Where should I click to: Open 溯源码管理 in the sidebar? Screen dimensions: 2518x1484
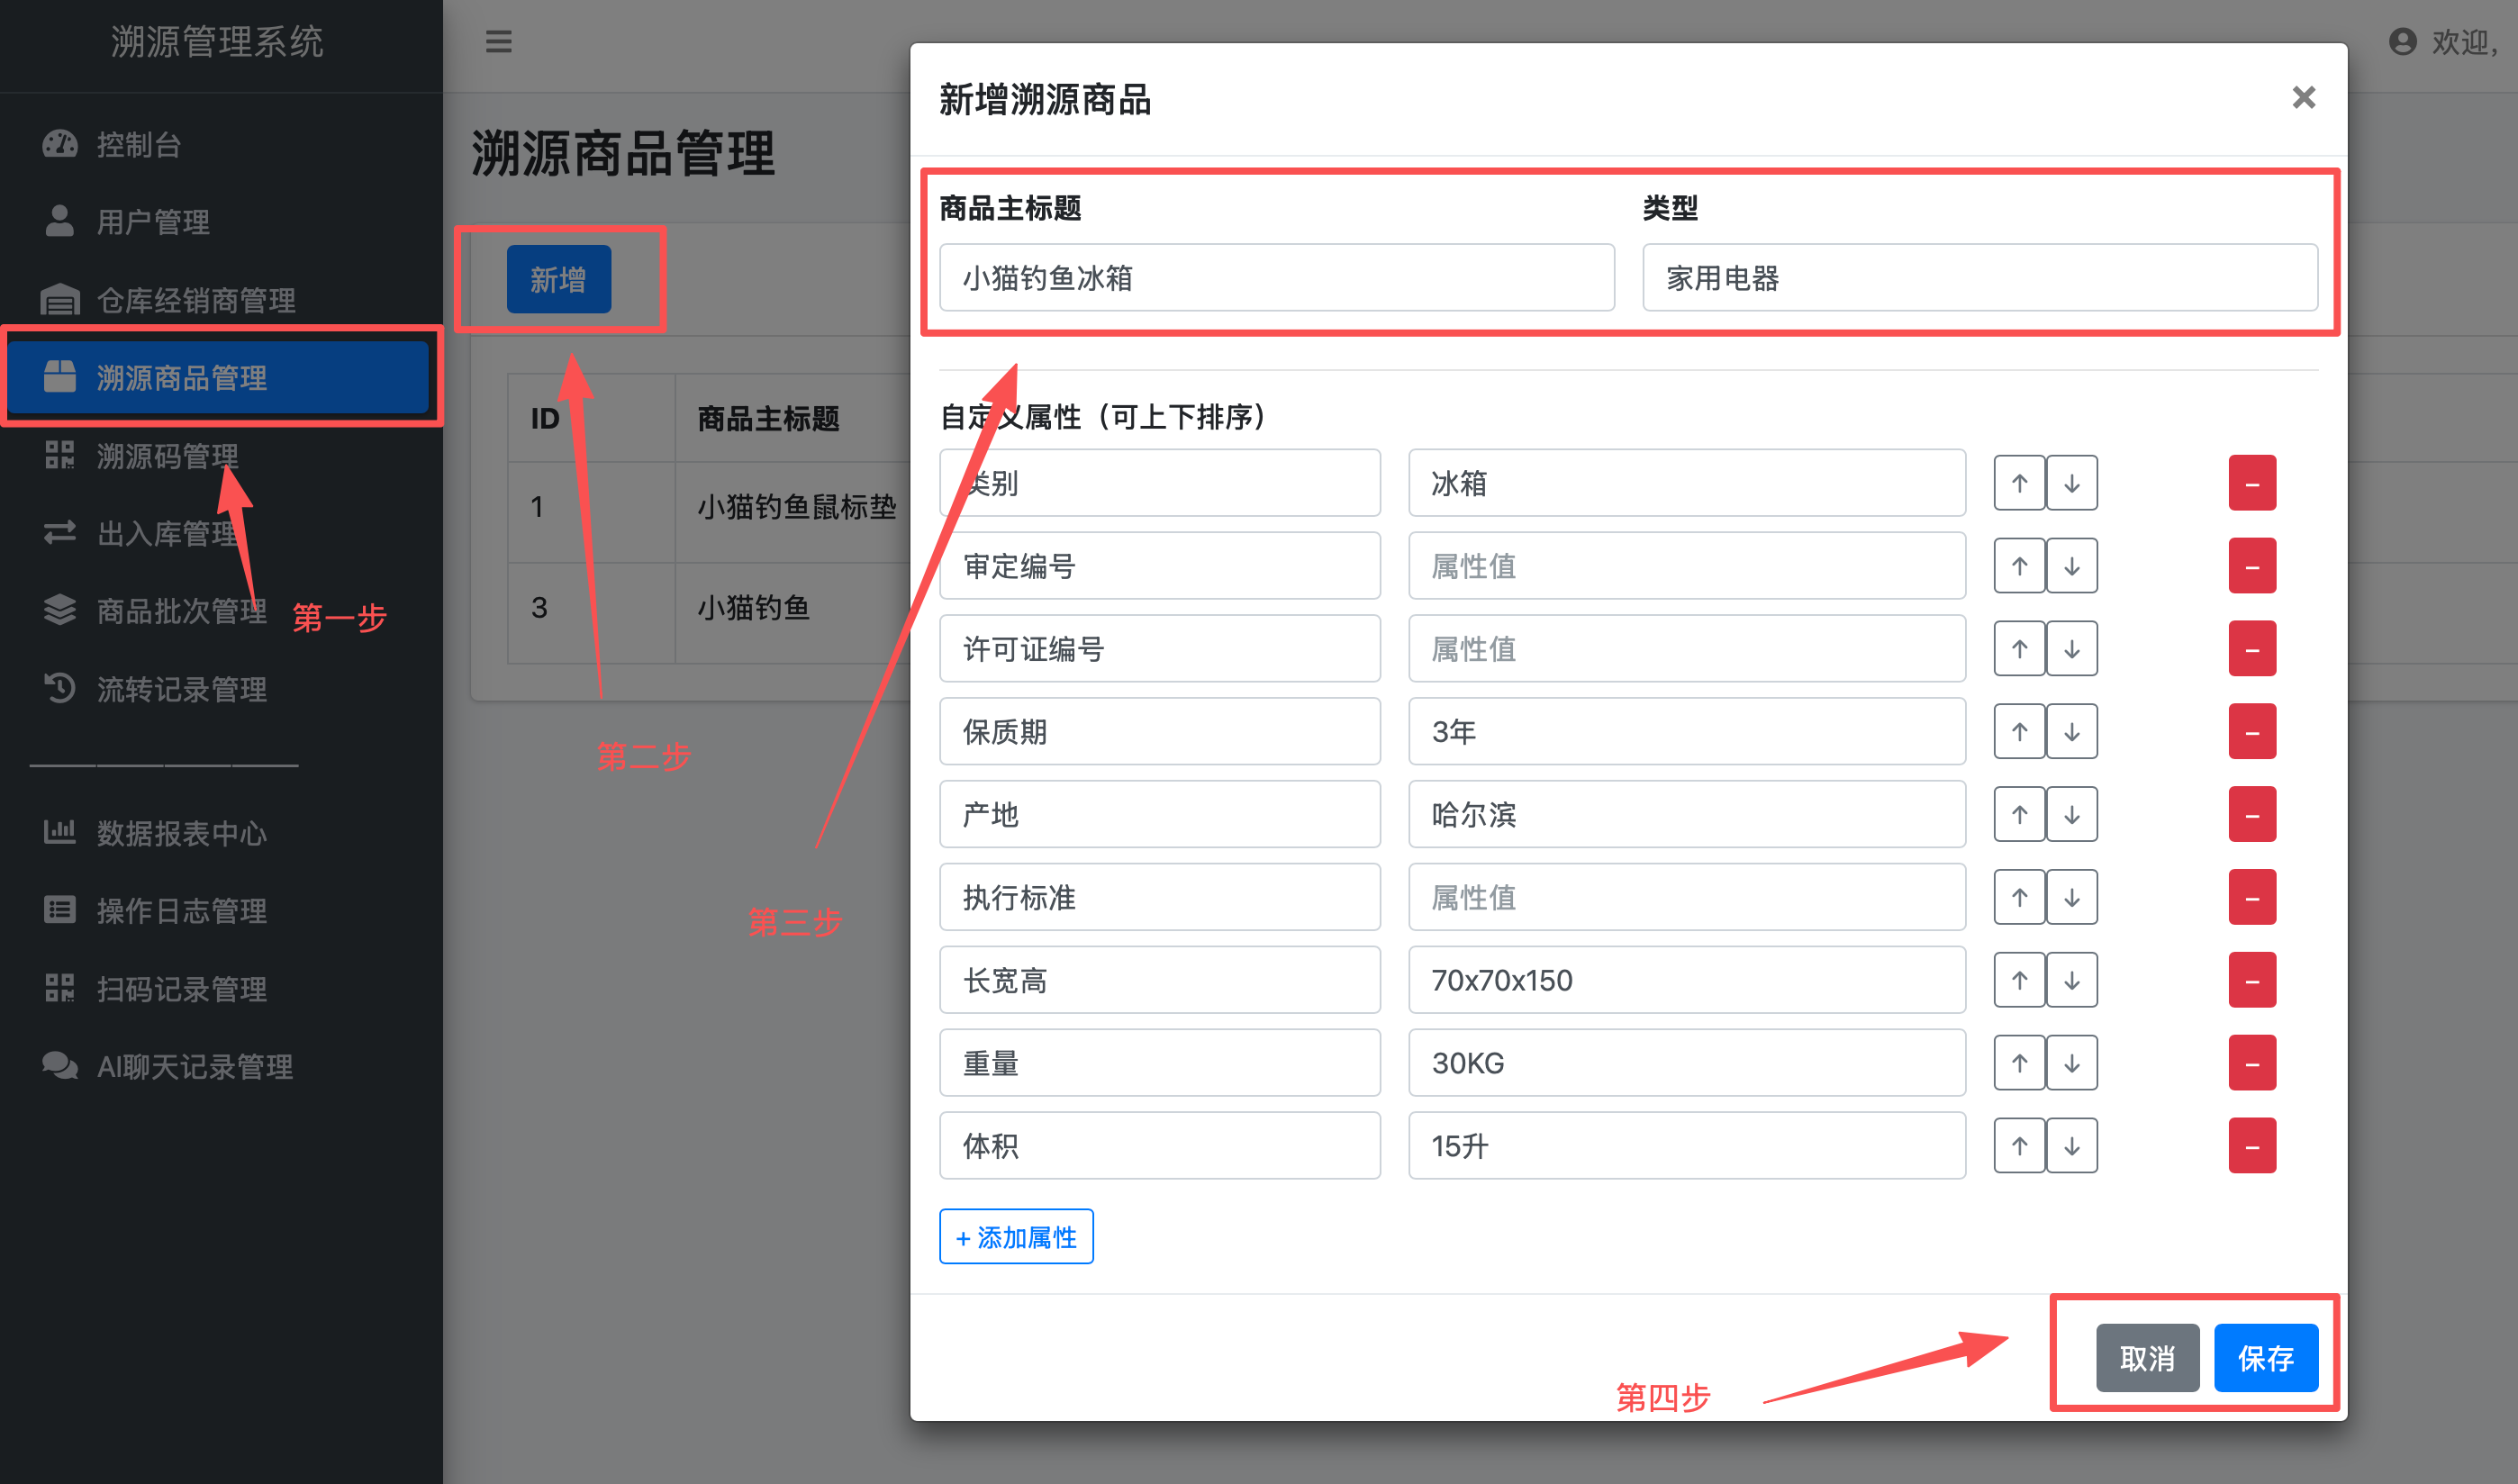pyautogui.click(x=217, y=455)
